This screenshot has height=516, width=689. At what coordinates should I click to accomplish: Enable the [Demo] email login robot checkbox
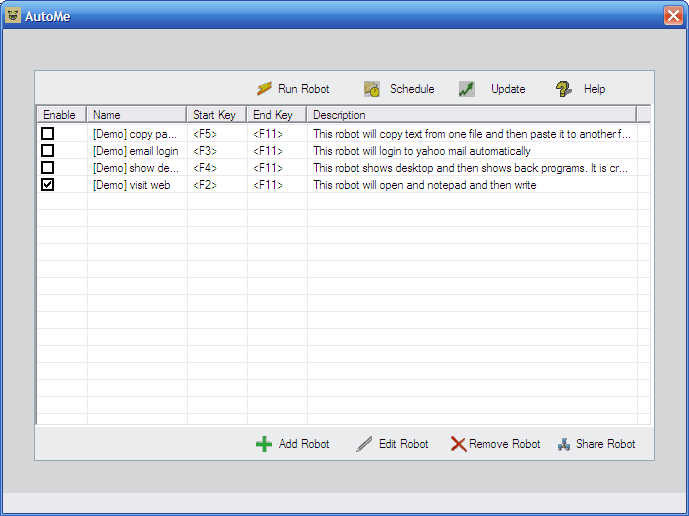tap(47, 151)
